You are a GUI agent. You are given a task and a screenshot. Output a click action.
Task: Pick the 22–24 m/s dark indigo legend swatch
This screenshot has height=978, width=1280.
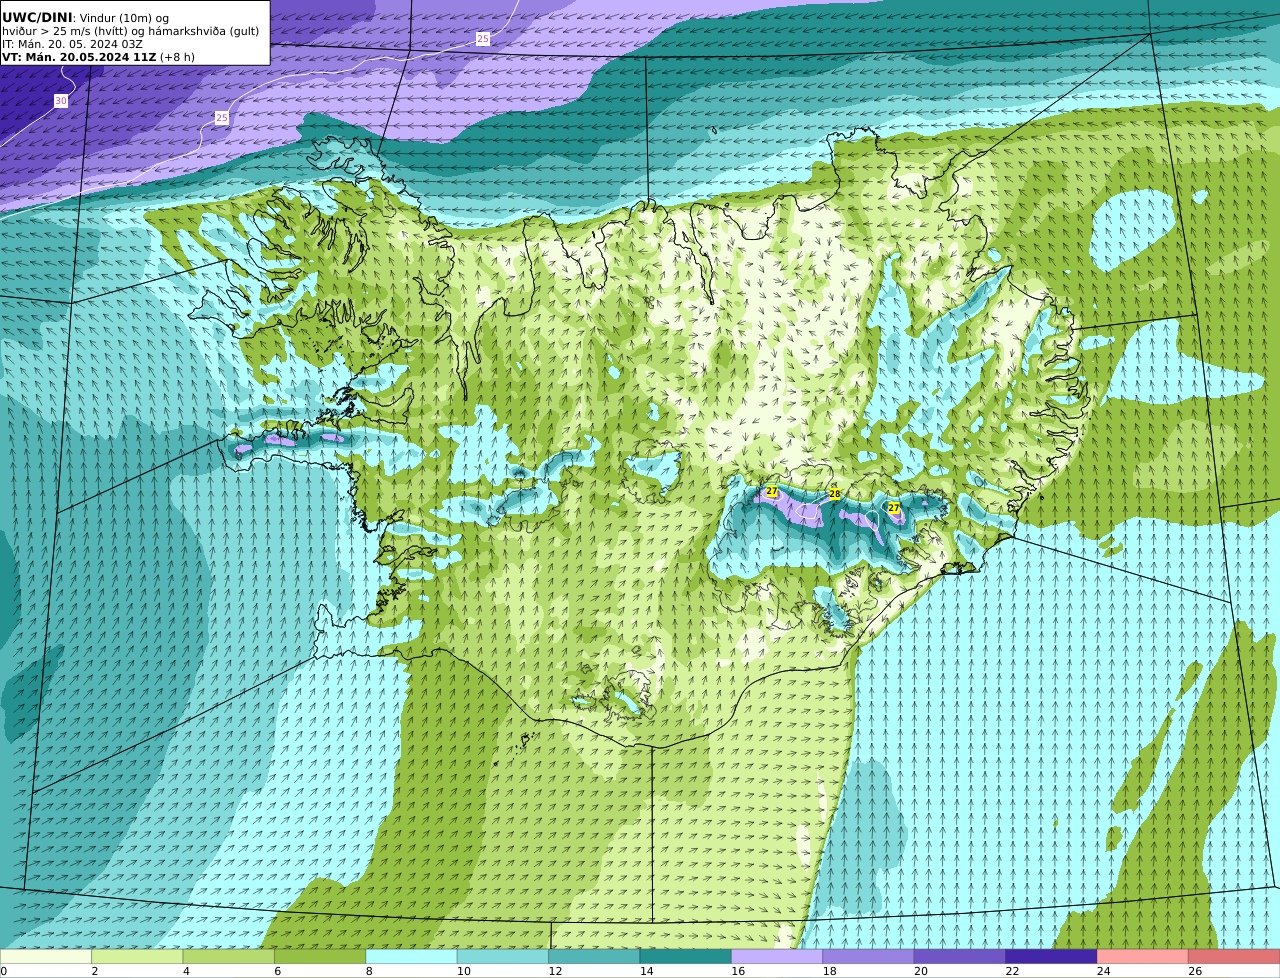[1052, 957]
